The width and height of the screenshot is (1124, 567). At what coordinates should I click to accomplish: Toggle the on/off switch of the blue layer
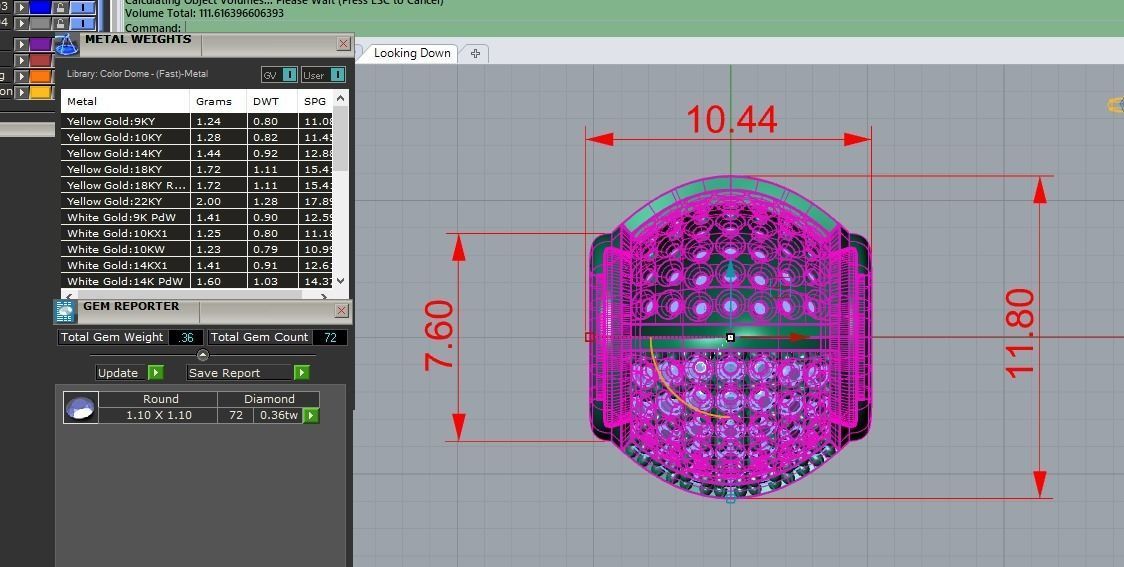pyautogui.click(x=82, y=7)
